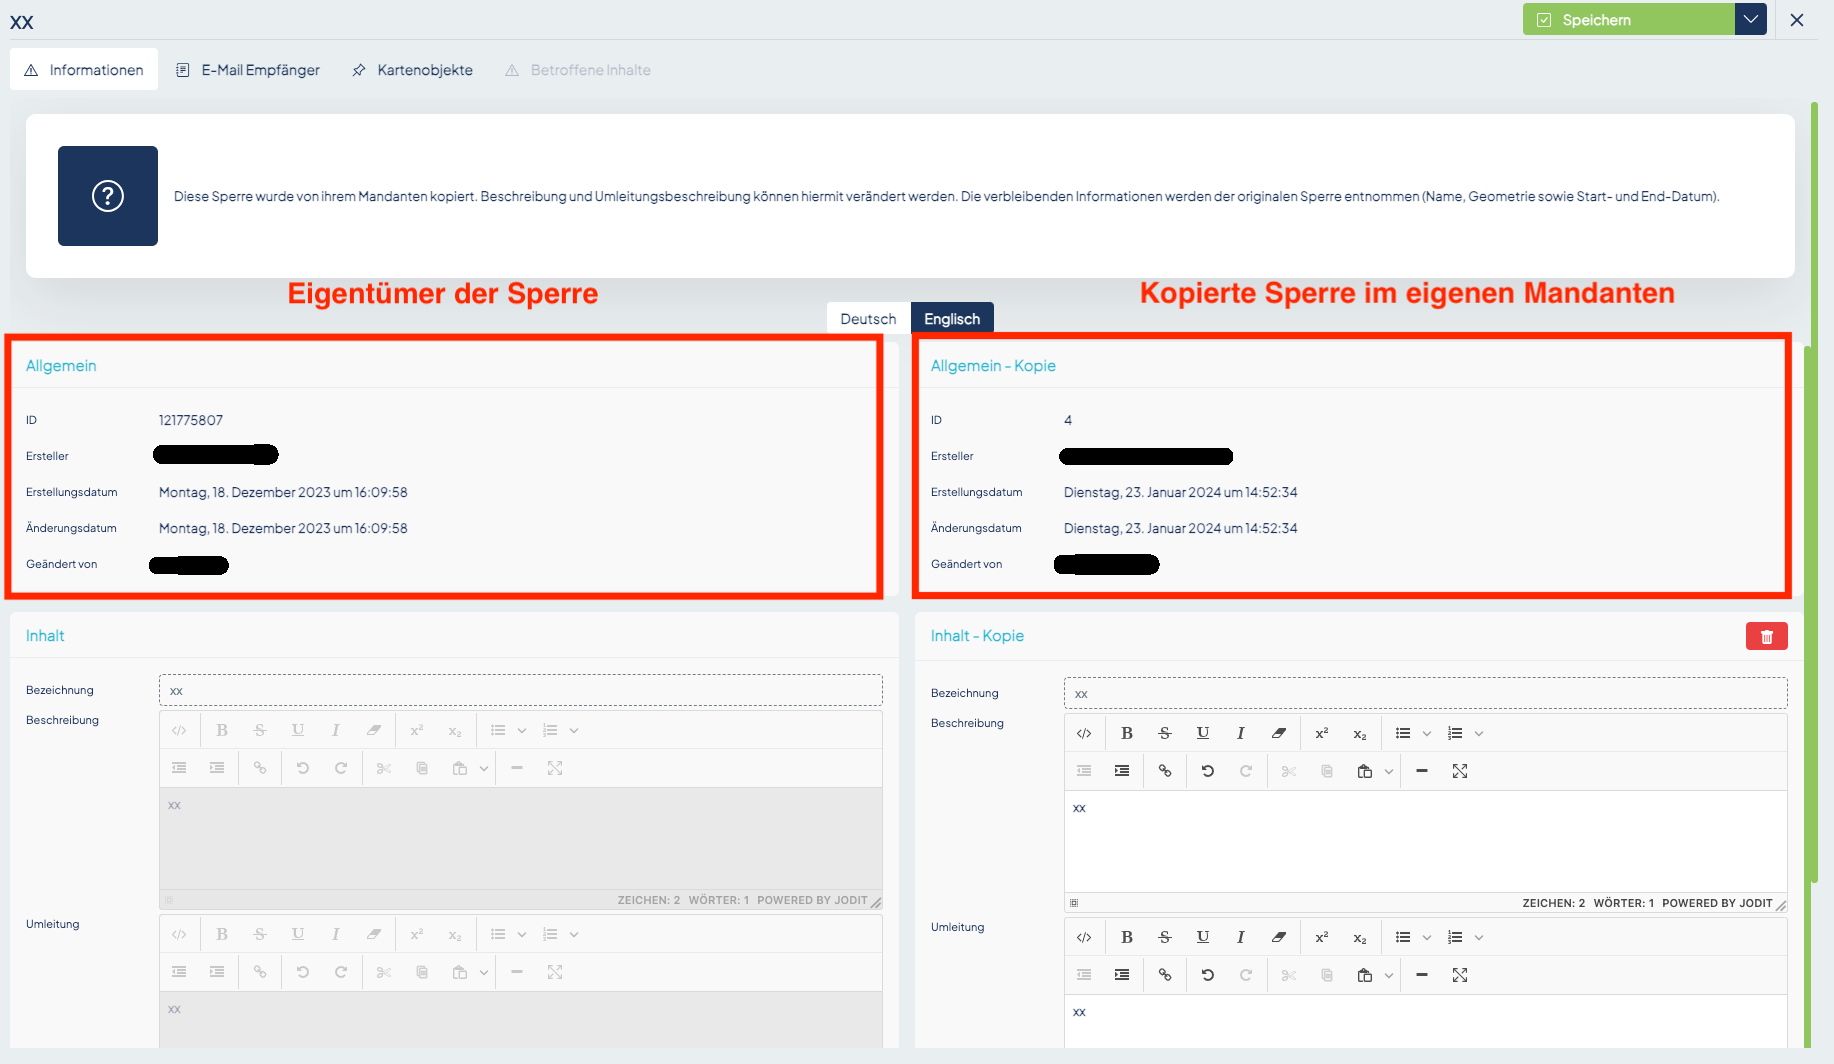Click the Bezeichnung field under Inhalt - Kopie
This screenshot has height=1064, width=1834.
tap(1425, 693)
